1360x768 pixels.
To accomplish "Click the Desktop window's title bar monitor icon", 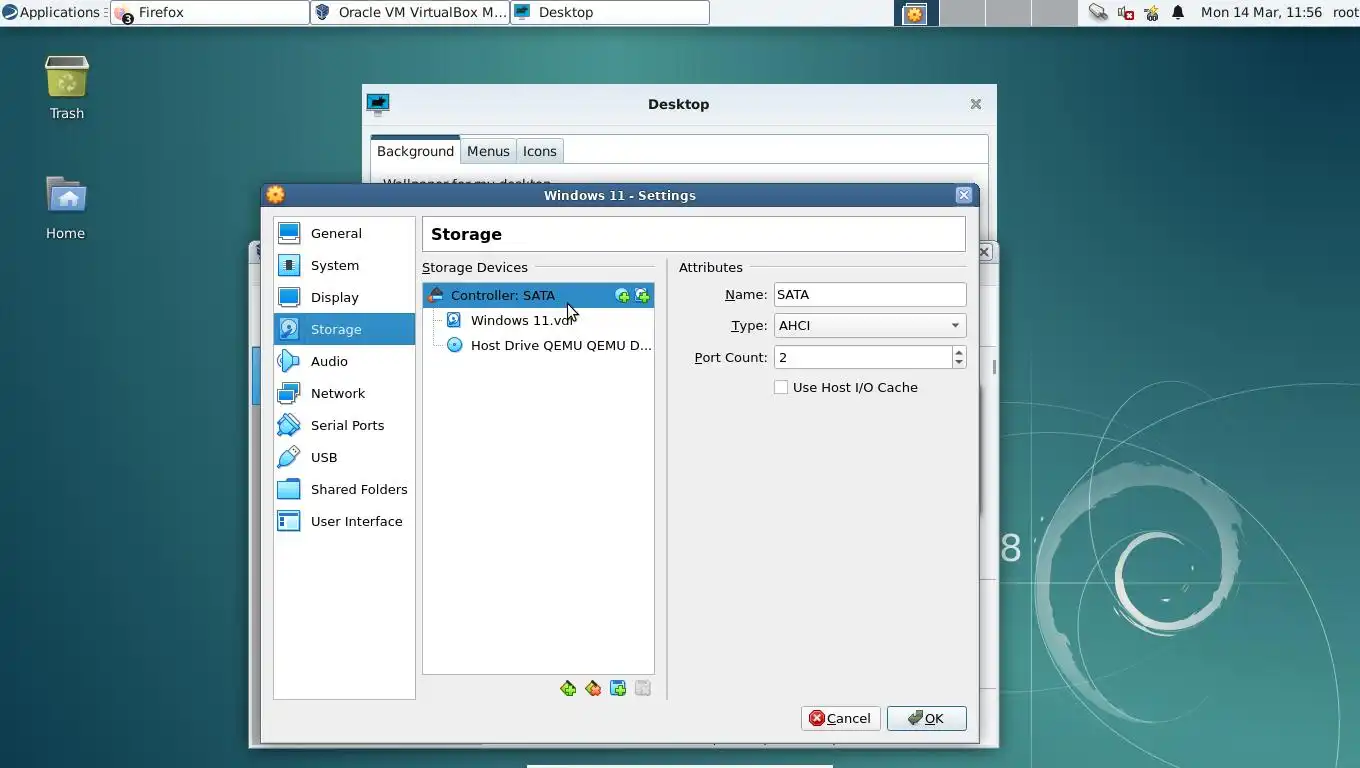I will (x=378, y=104).
